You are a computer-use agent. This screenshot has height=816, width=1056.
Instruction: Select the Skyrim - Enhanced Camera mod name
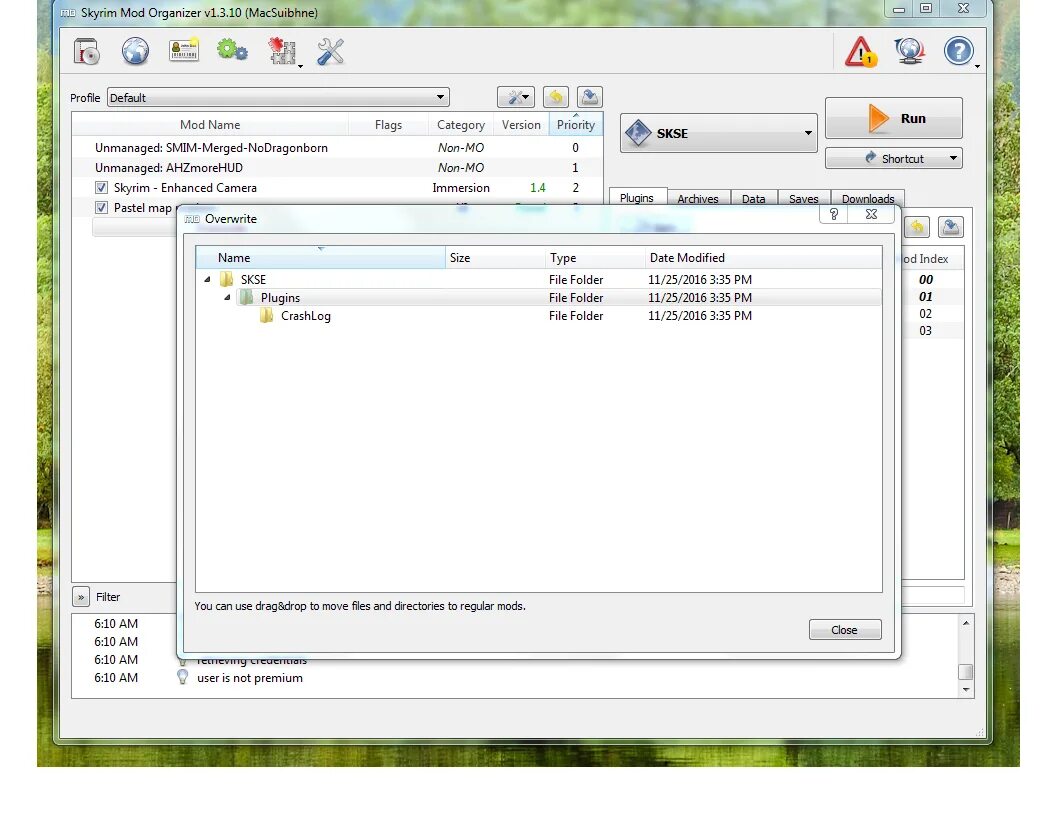click(185, 188)
